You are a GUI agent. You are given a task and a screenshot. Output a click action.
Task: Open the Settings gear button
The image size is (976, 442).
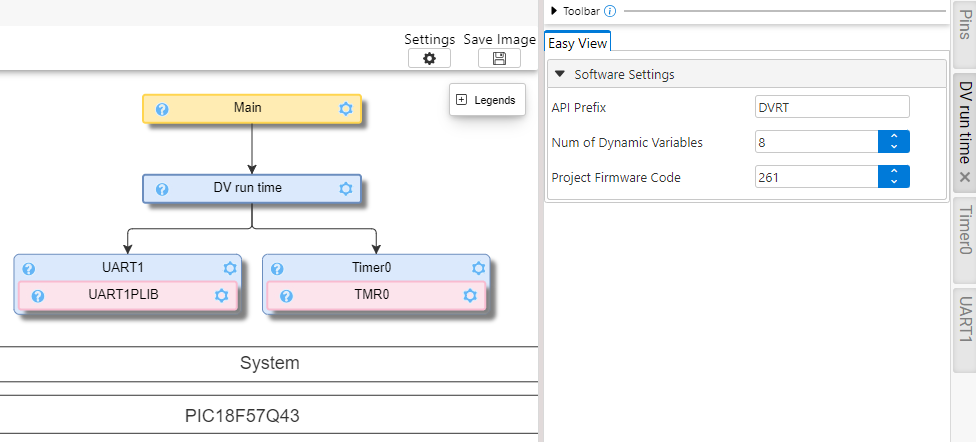pyautogui.click(x=429, y=59)
